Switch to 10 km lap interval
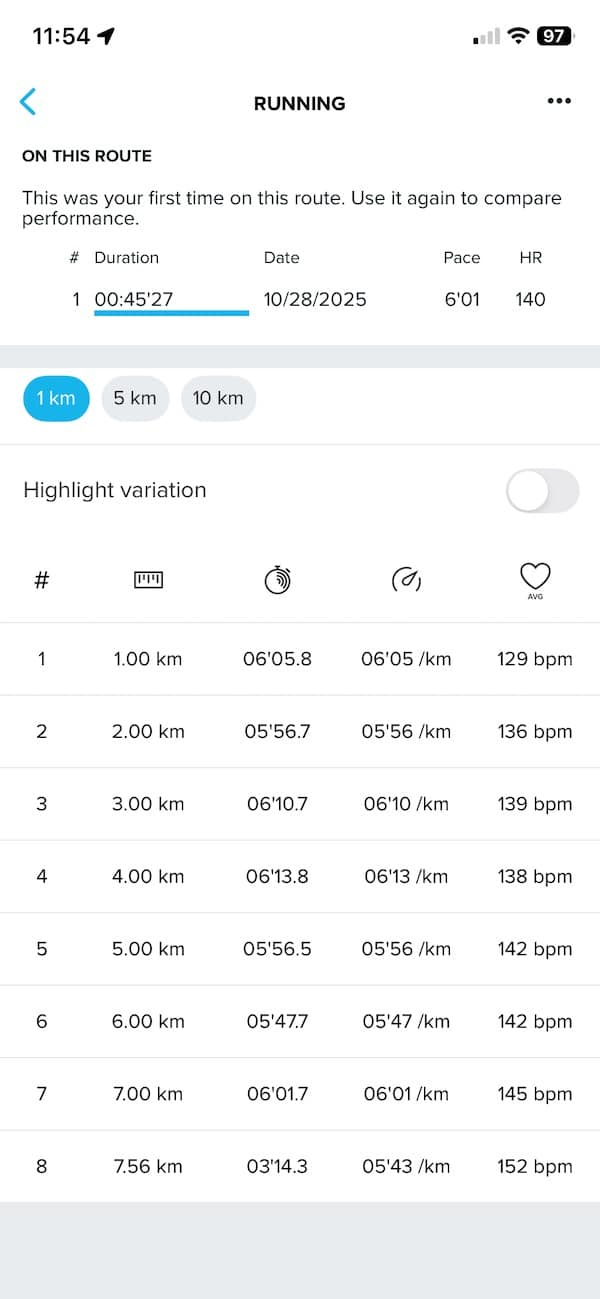This screenshot has height=1299, width=600. point(218,398)
